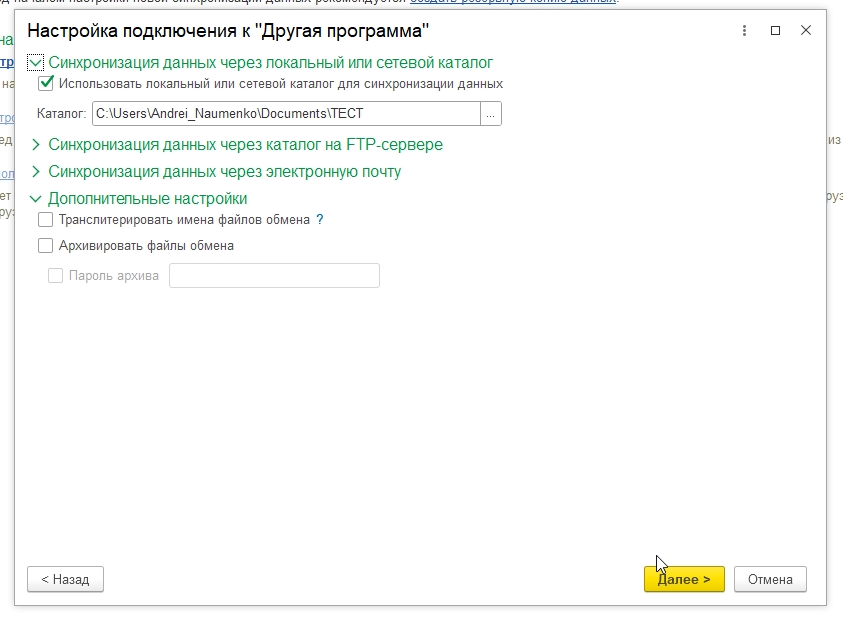Click the catalog browse button with dots
This screenshot has height=626, width=843.
click(x=490, y=114)
